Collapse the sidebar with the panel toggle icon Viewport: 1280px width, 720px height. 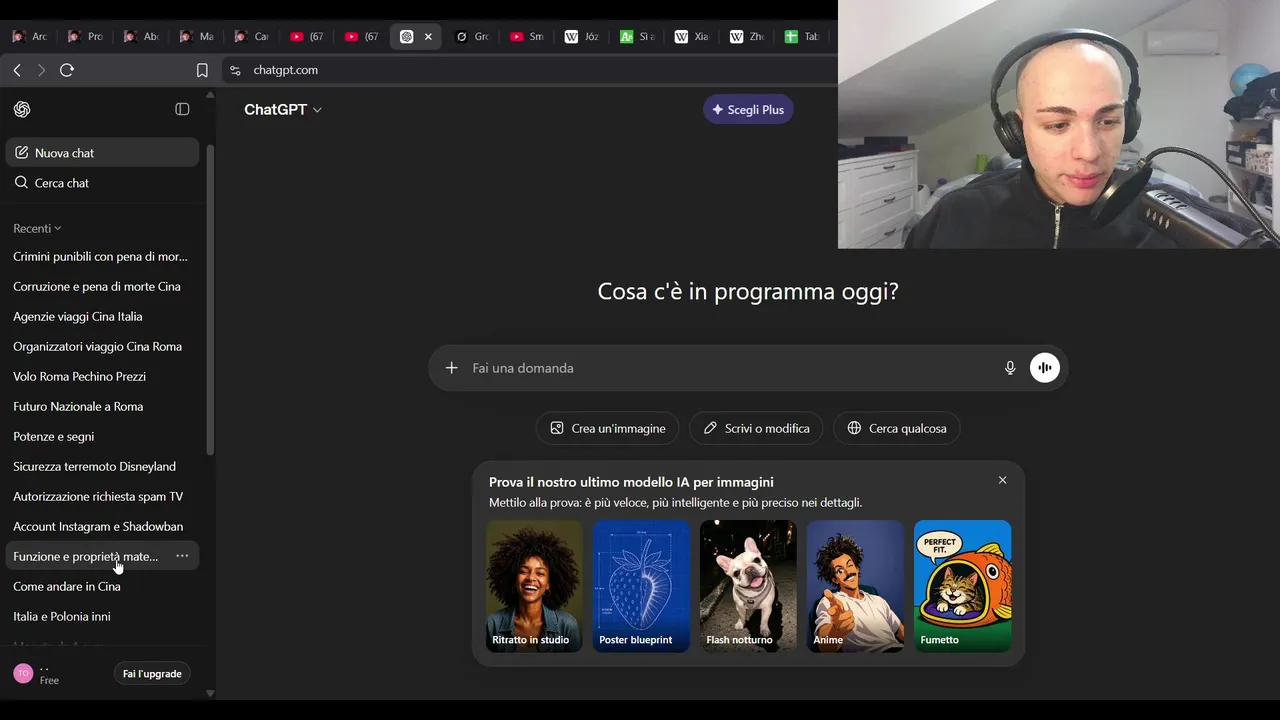click(x=182, y=109)
